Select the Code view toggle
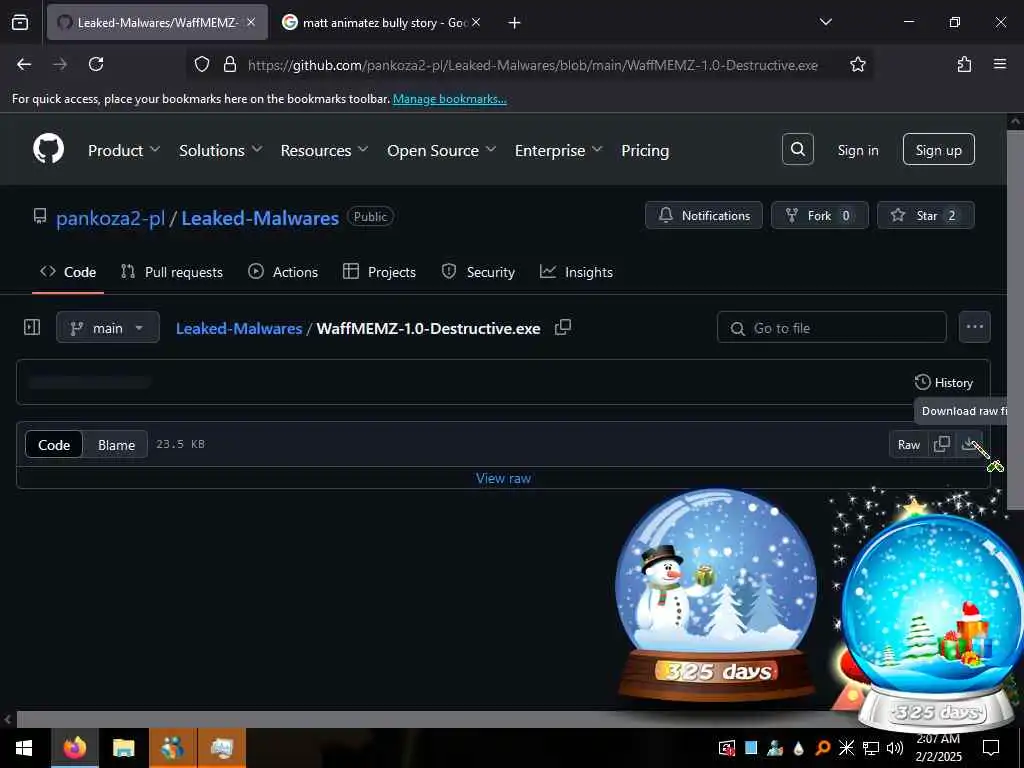 pyautogui.click(x=54, y=445)
